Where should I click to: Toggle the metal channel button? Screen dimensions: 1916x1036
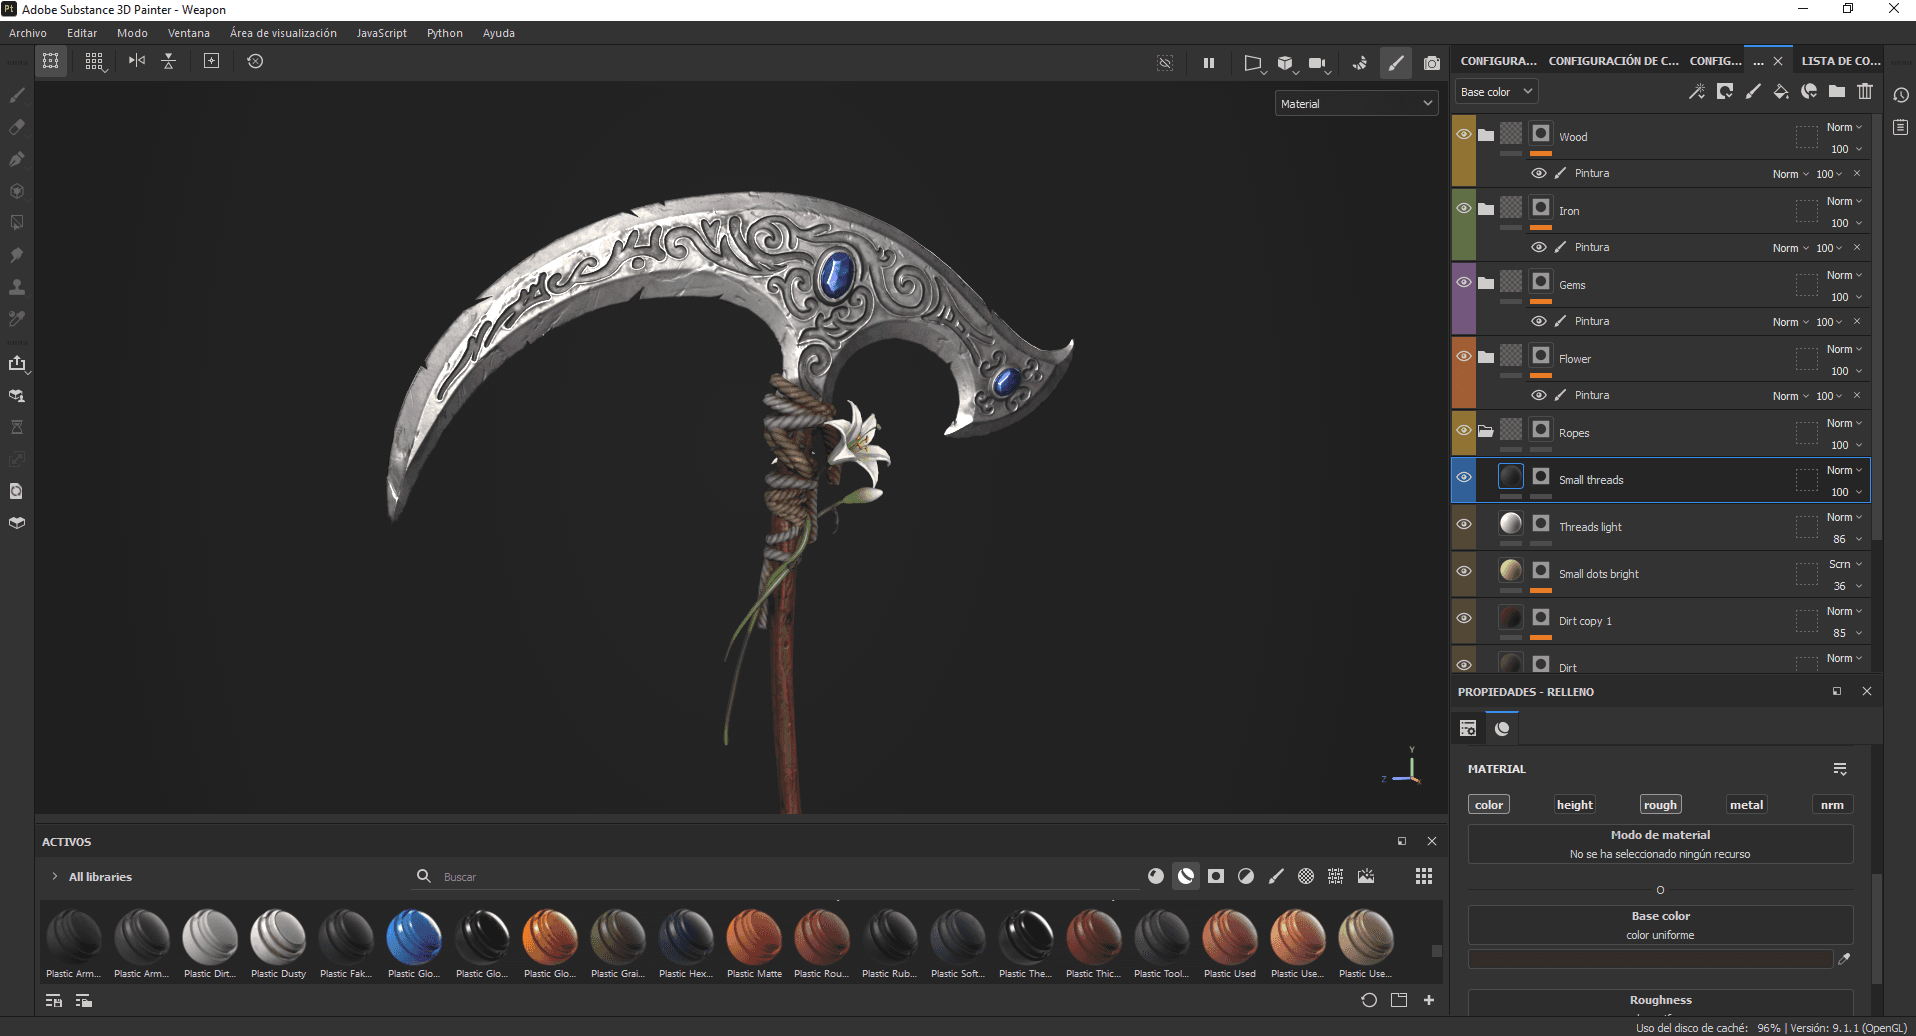[x=1746, y=805]
